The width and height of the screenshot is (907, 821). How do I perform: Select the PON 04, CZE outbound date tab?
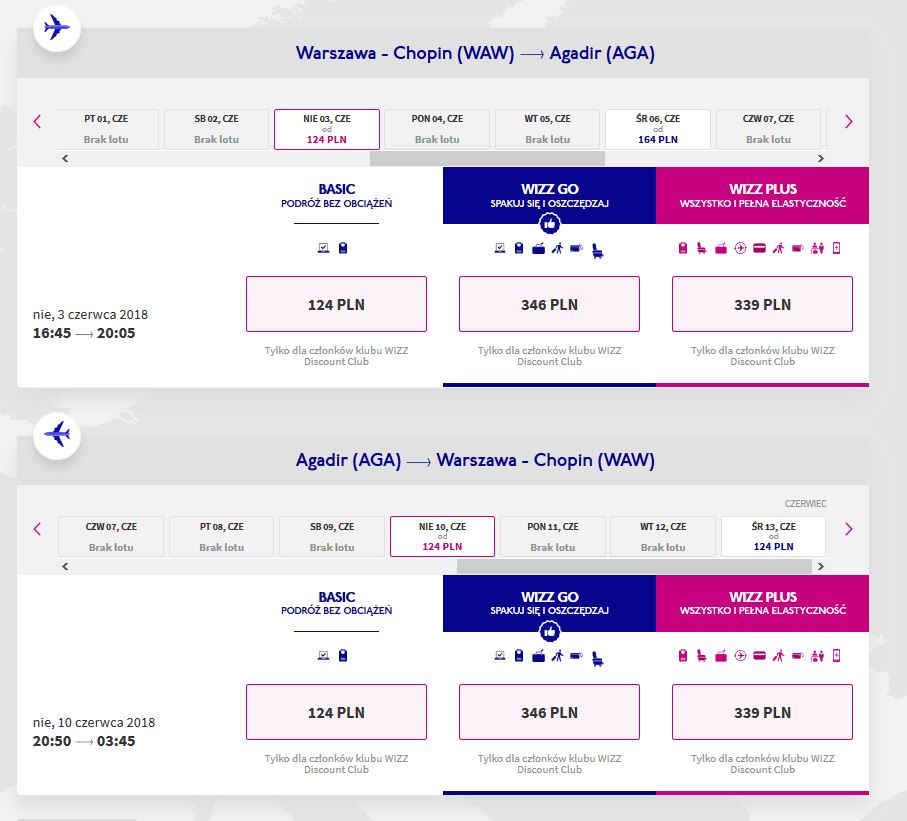tap(437, 129)
